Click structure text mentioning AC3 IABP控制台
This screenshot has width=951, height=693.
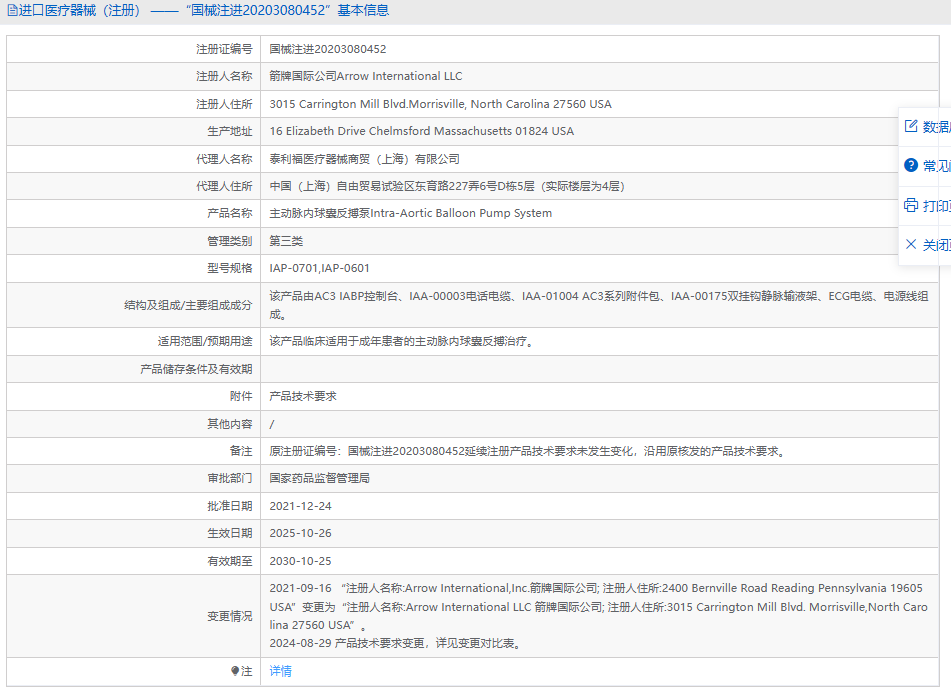[599, 305]
